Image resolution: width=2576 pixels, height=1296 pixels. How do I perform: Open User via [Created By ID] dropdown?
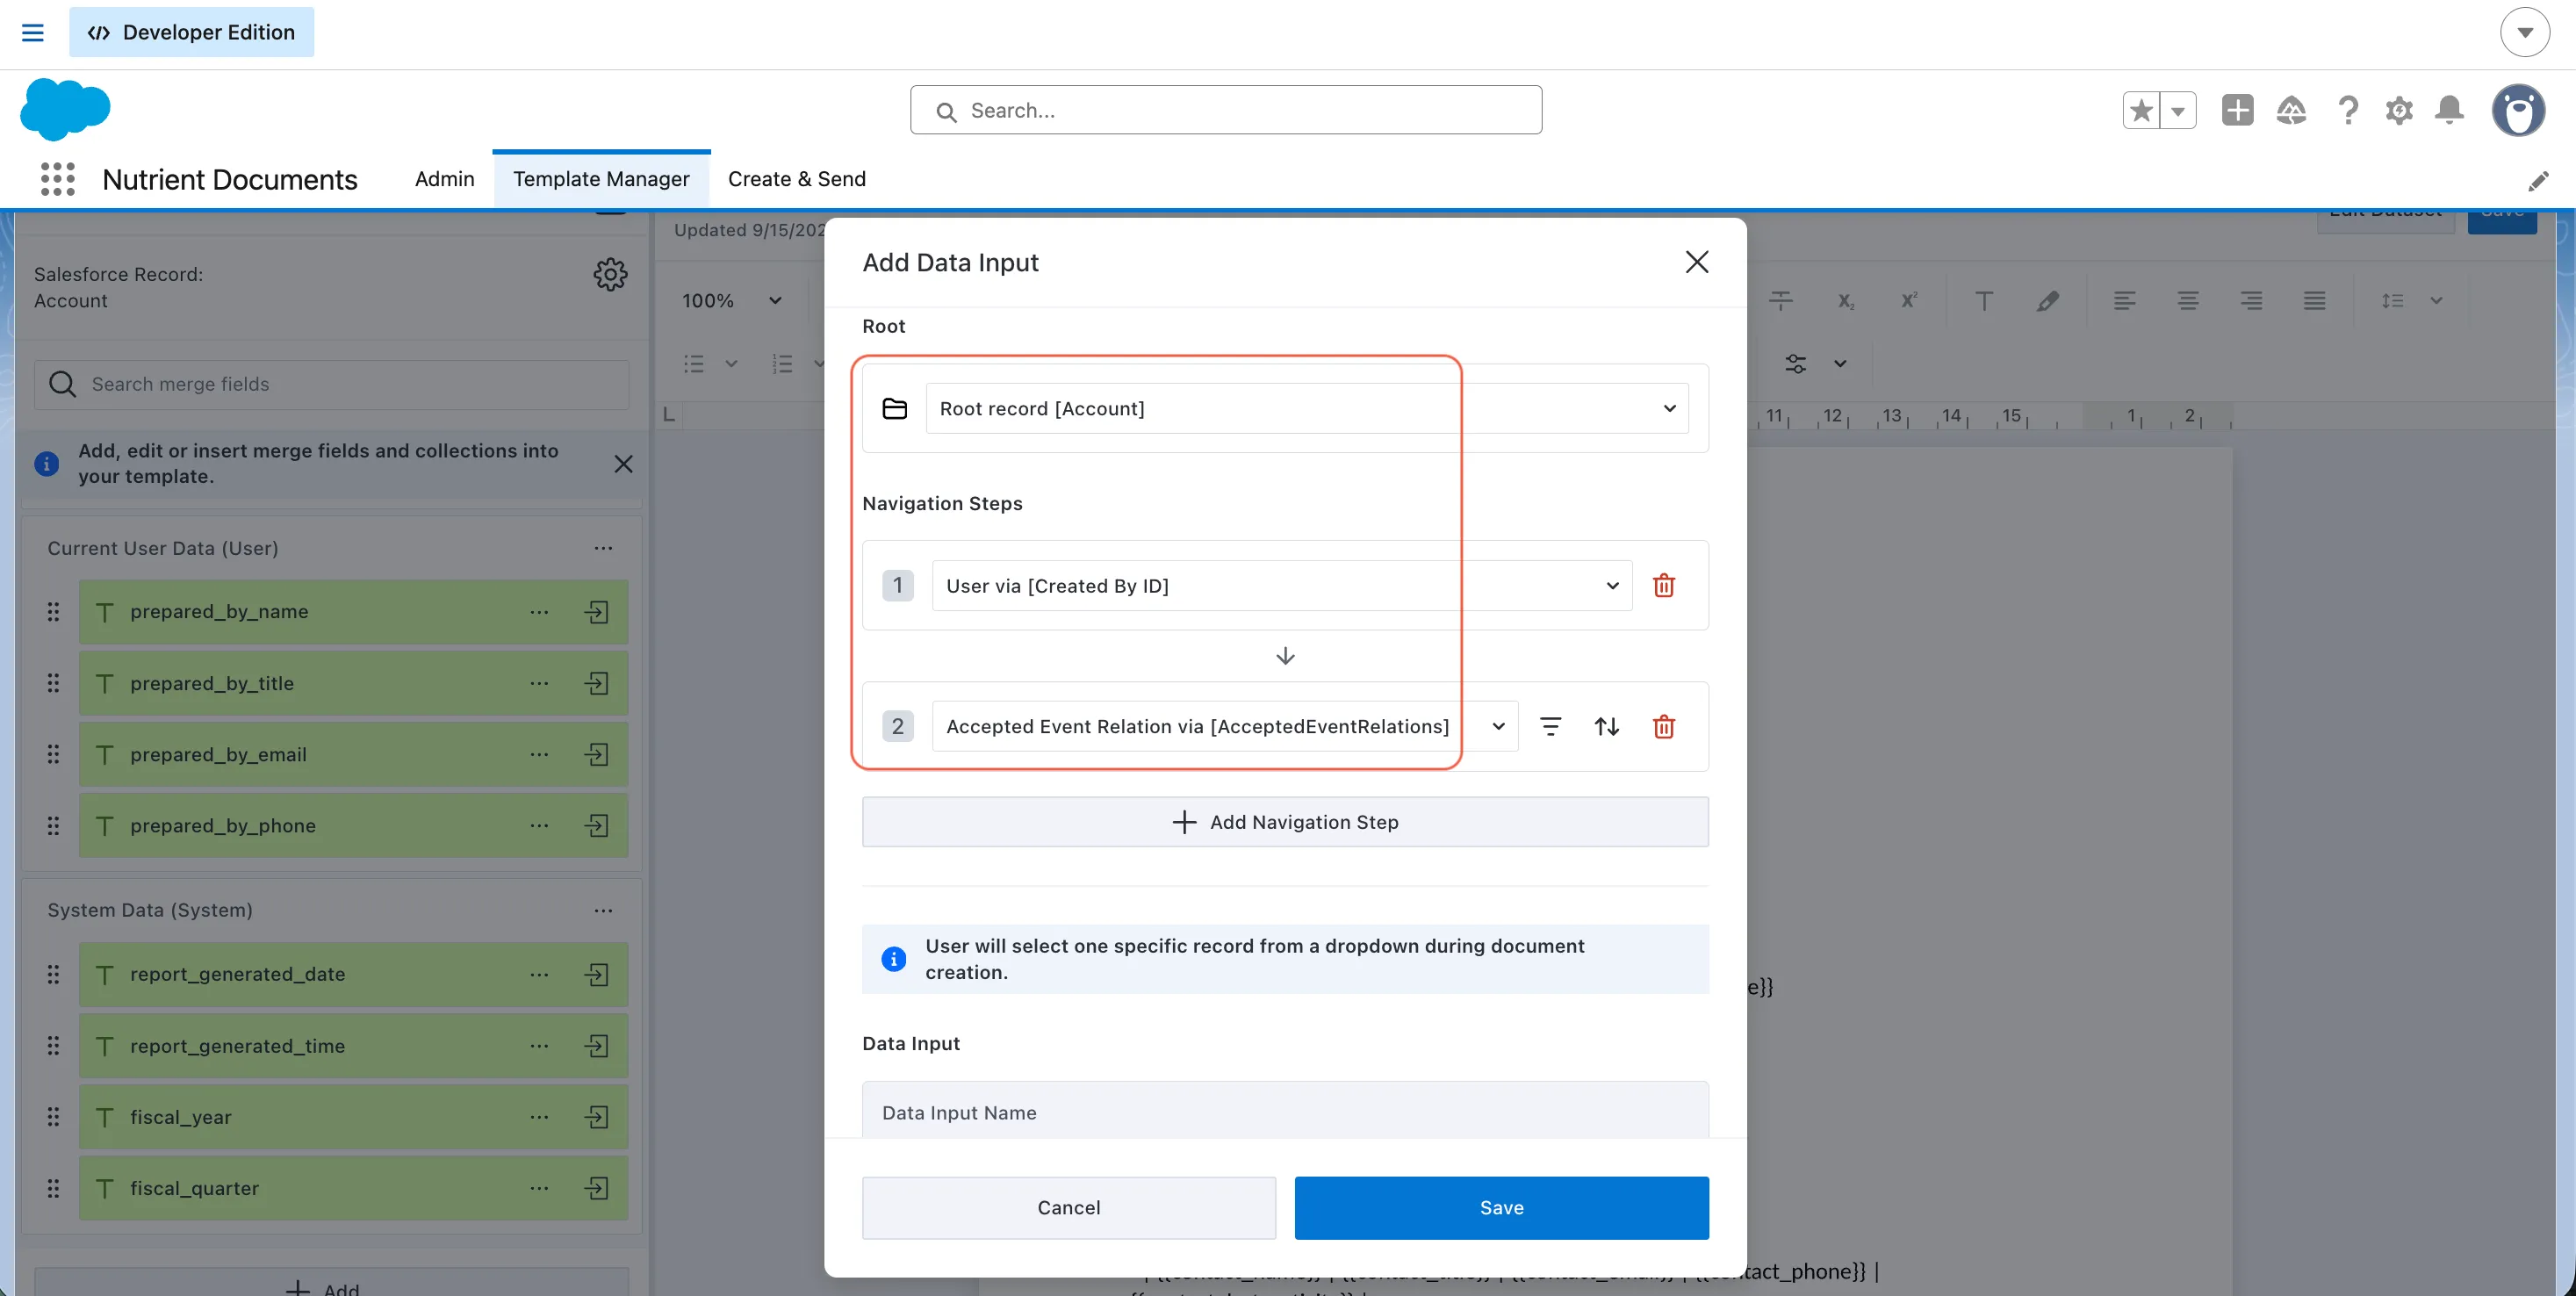point(1281,586)
